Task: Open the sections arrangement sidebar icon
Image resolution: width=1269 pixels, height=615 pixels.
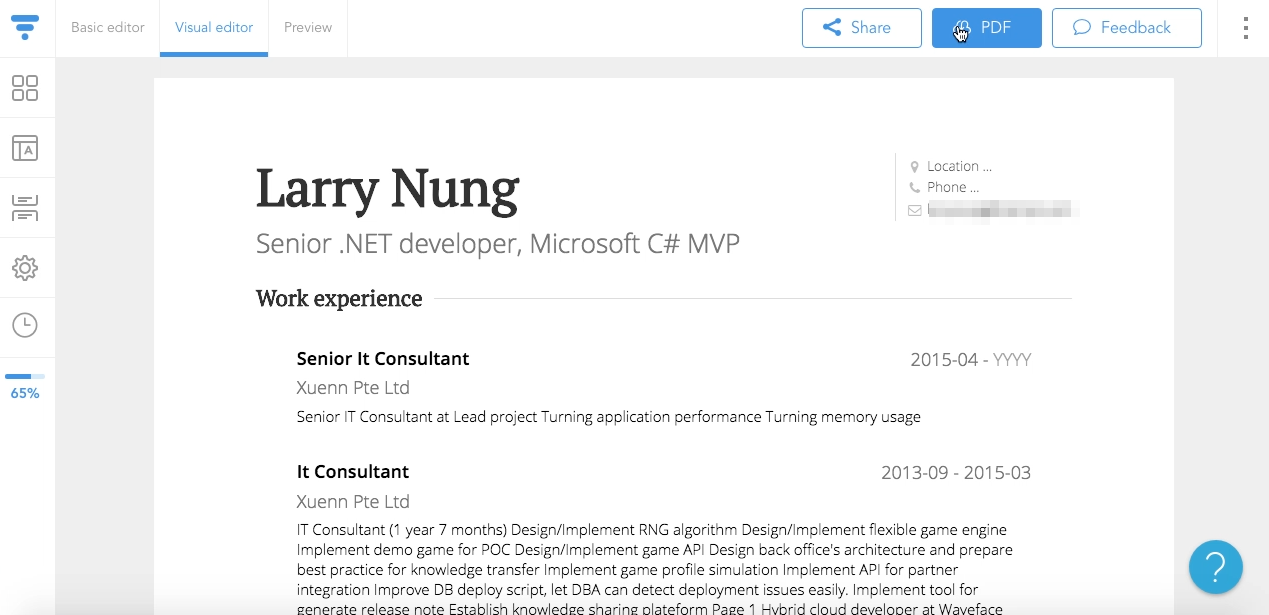Action: [25, 208]
